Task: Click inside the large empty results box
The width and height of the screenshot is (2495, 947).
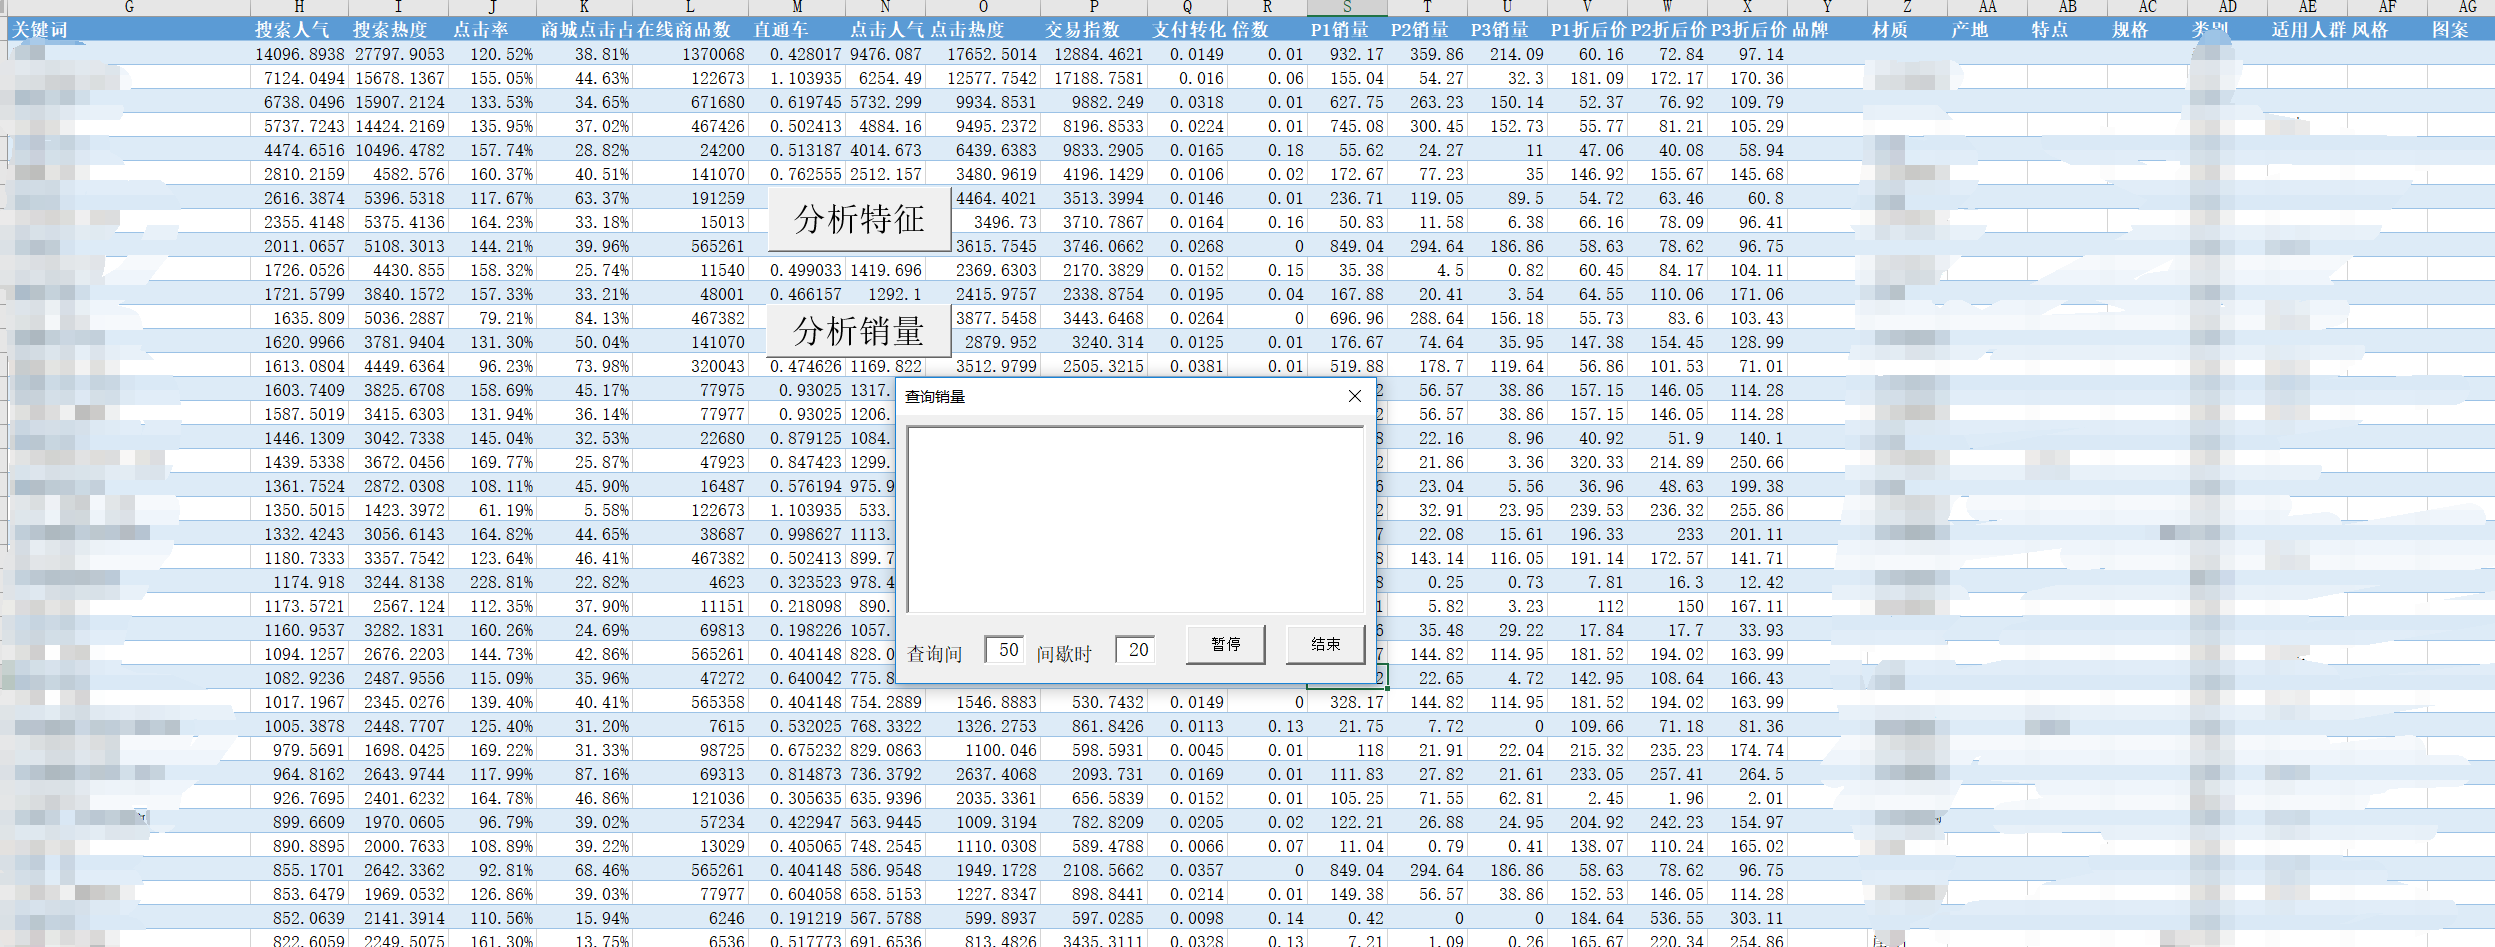Action: click(x=1135, y=519)
